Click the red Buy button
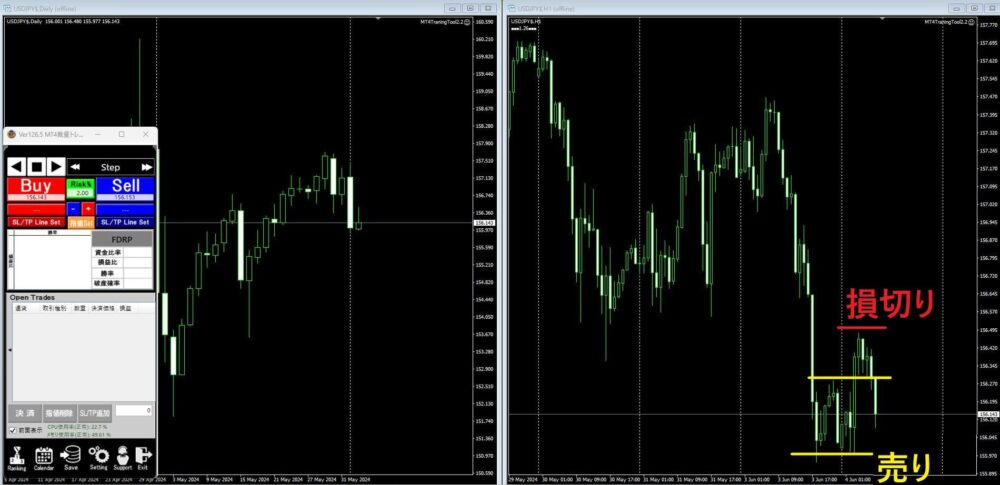The image size is (1000, 485). 36,189
